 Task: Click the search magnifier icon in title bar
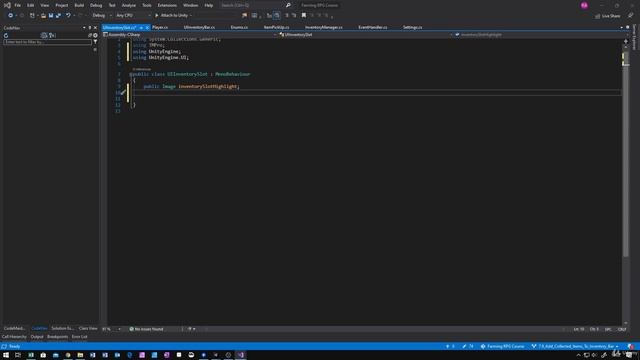[288, 5]
